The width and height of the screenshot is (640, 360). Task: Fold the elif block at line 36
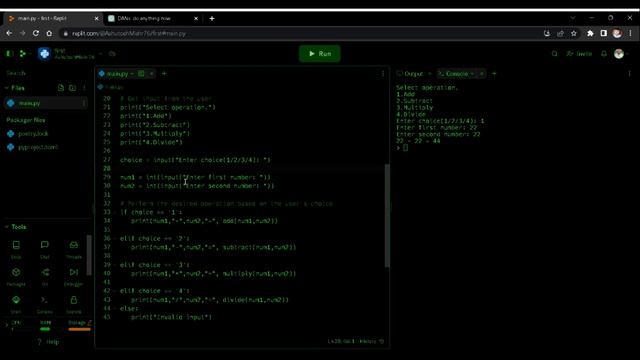pos(115,238)
